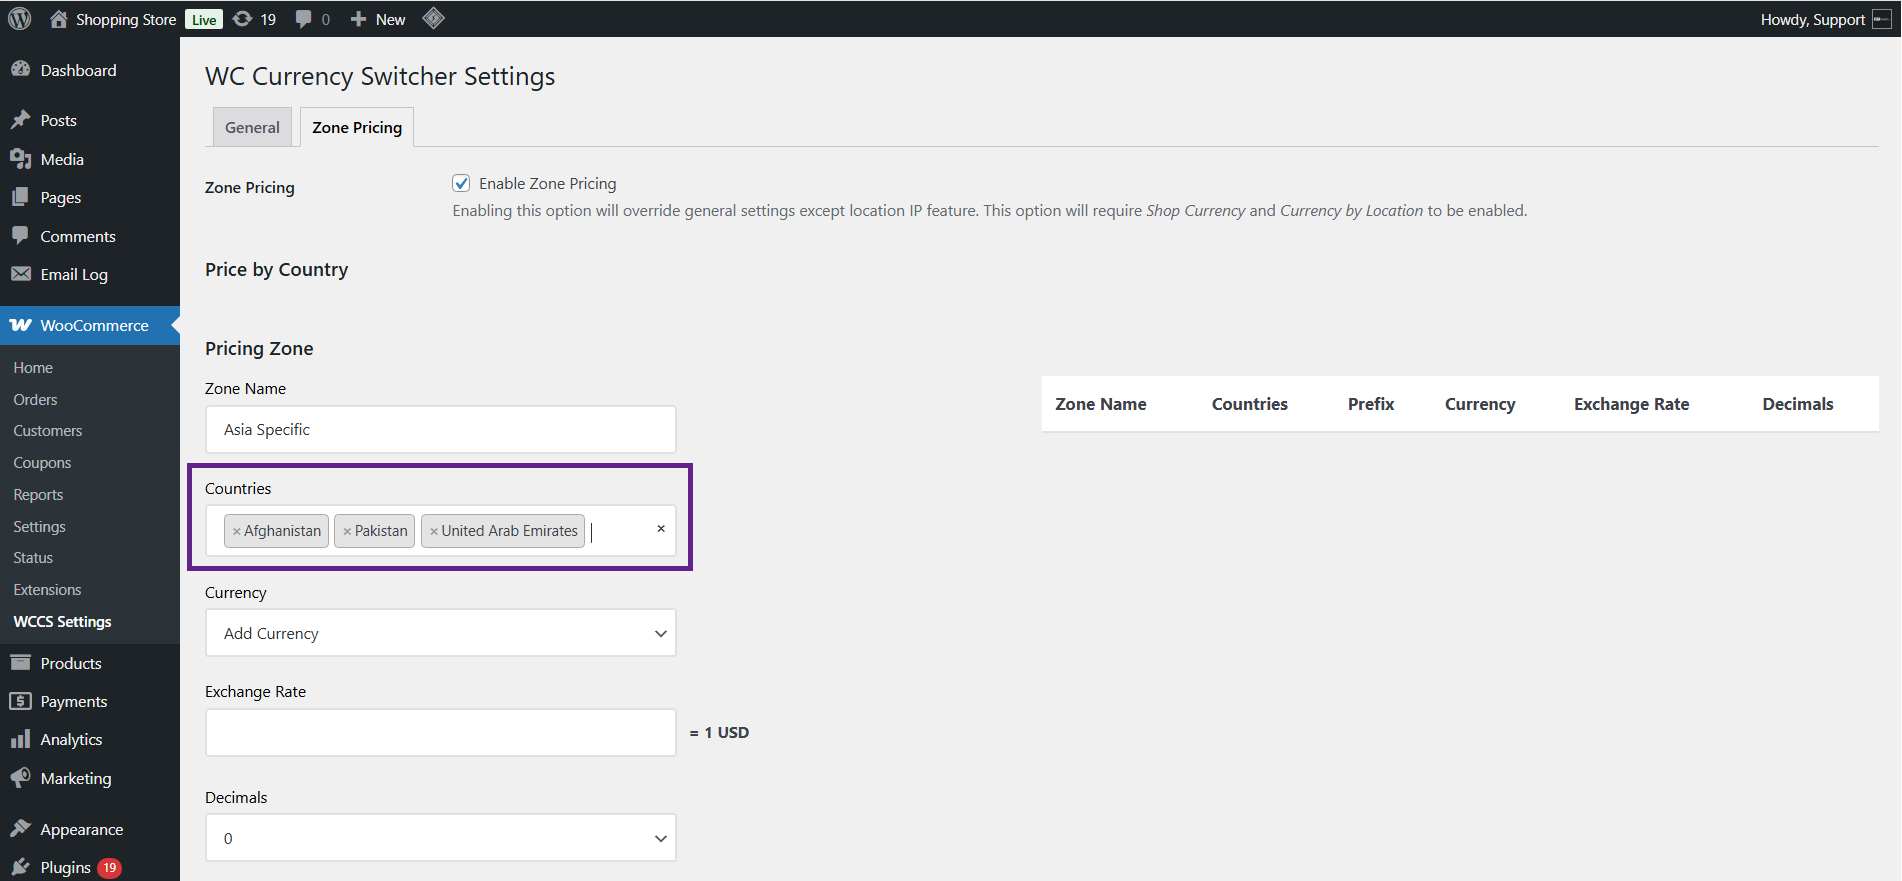Click the Analytics bar chart icon
Image resolution: width=1902 pixels, height=881 pixels.
tap(20, 739)
